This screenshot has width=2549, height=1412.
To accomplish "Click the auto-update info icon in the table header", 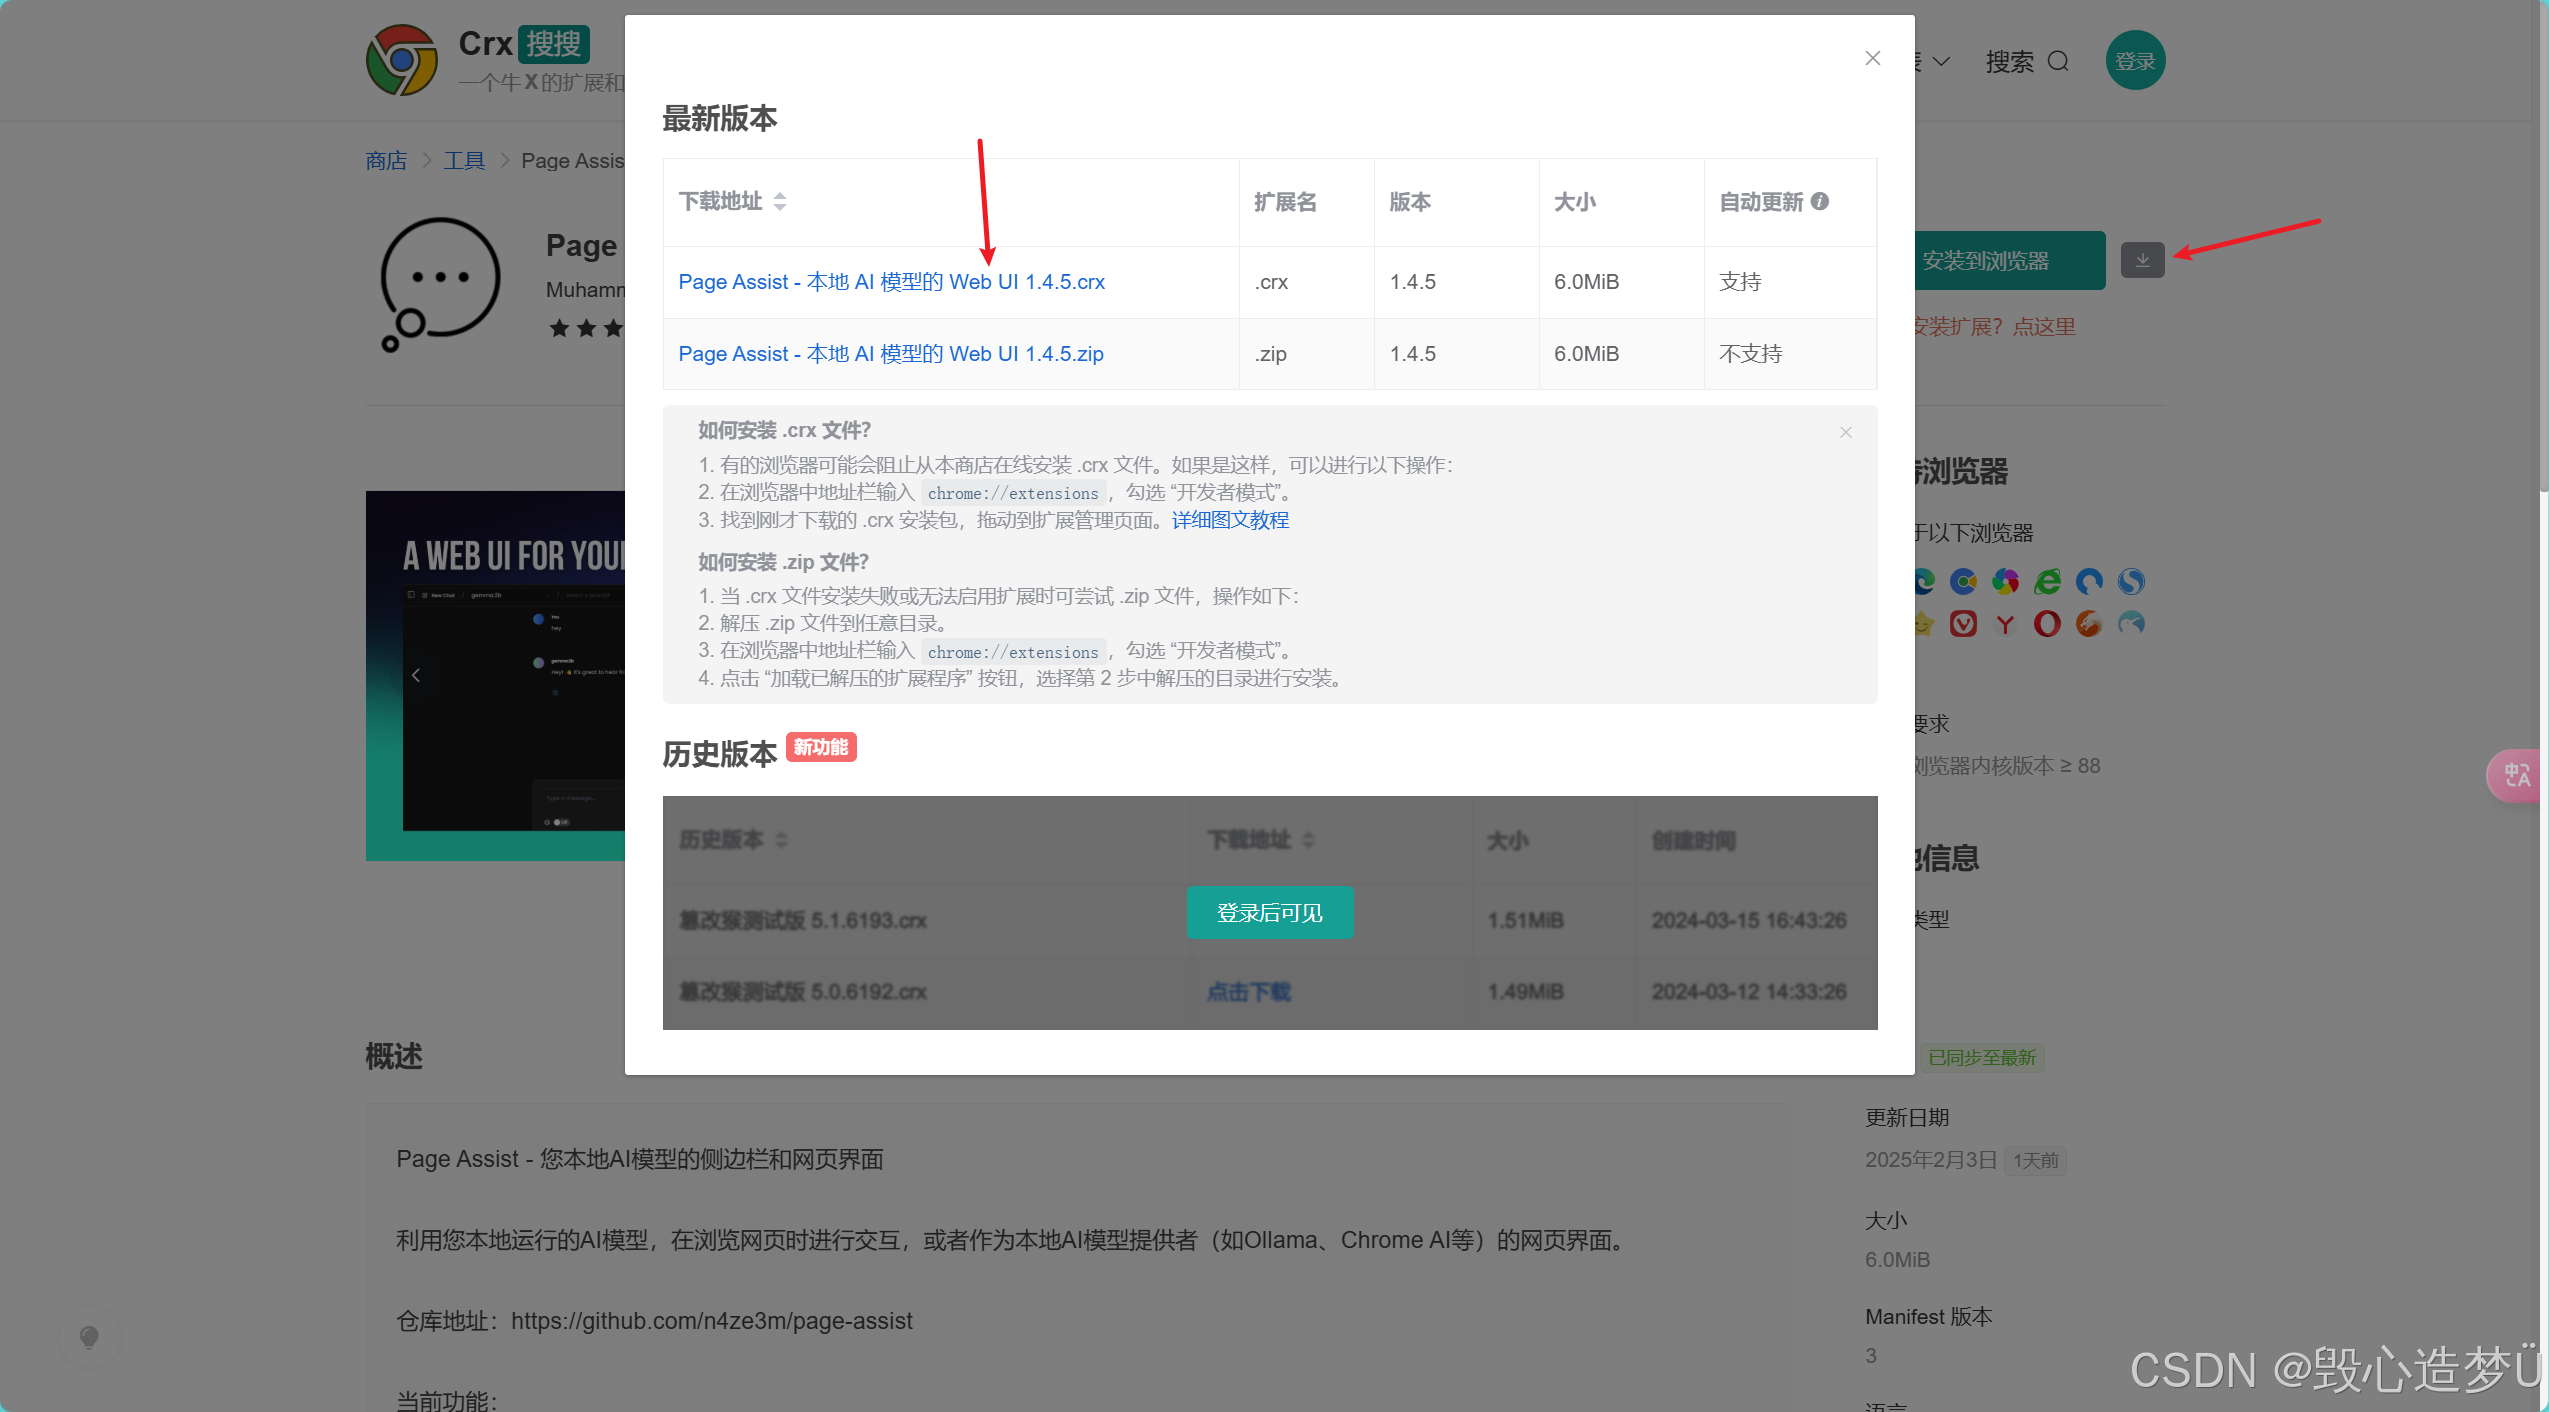I will [x=1820, y=201].
